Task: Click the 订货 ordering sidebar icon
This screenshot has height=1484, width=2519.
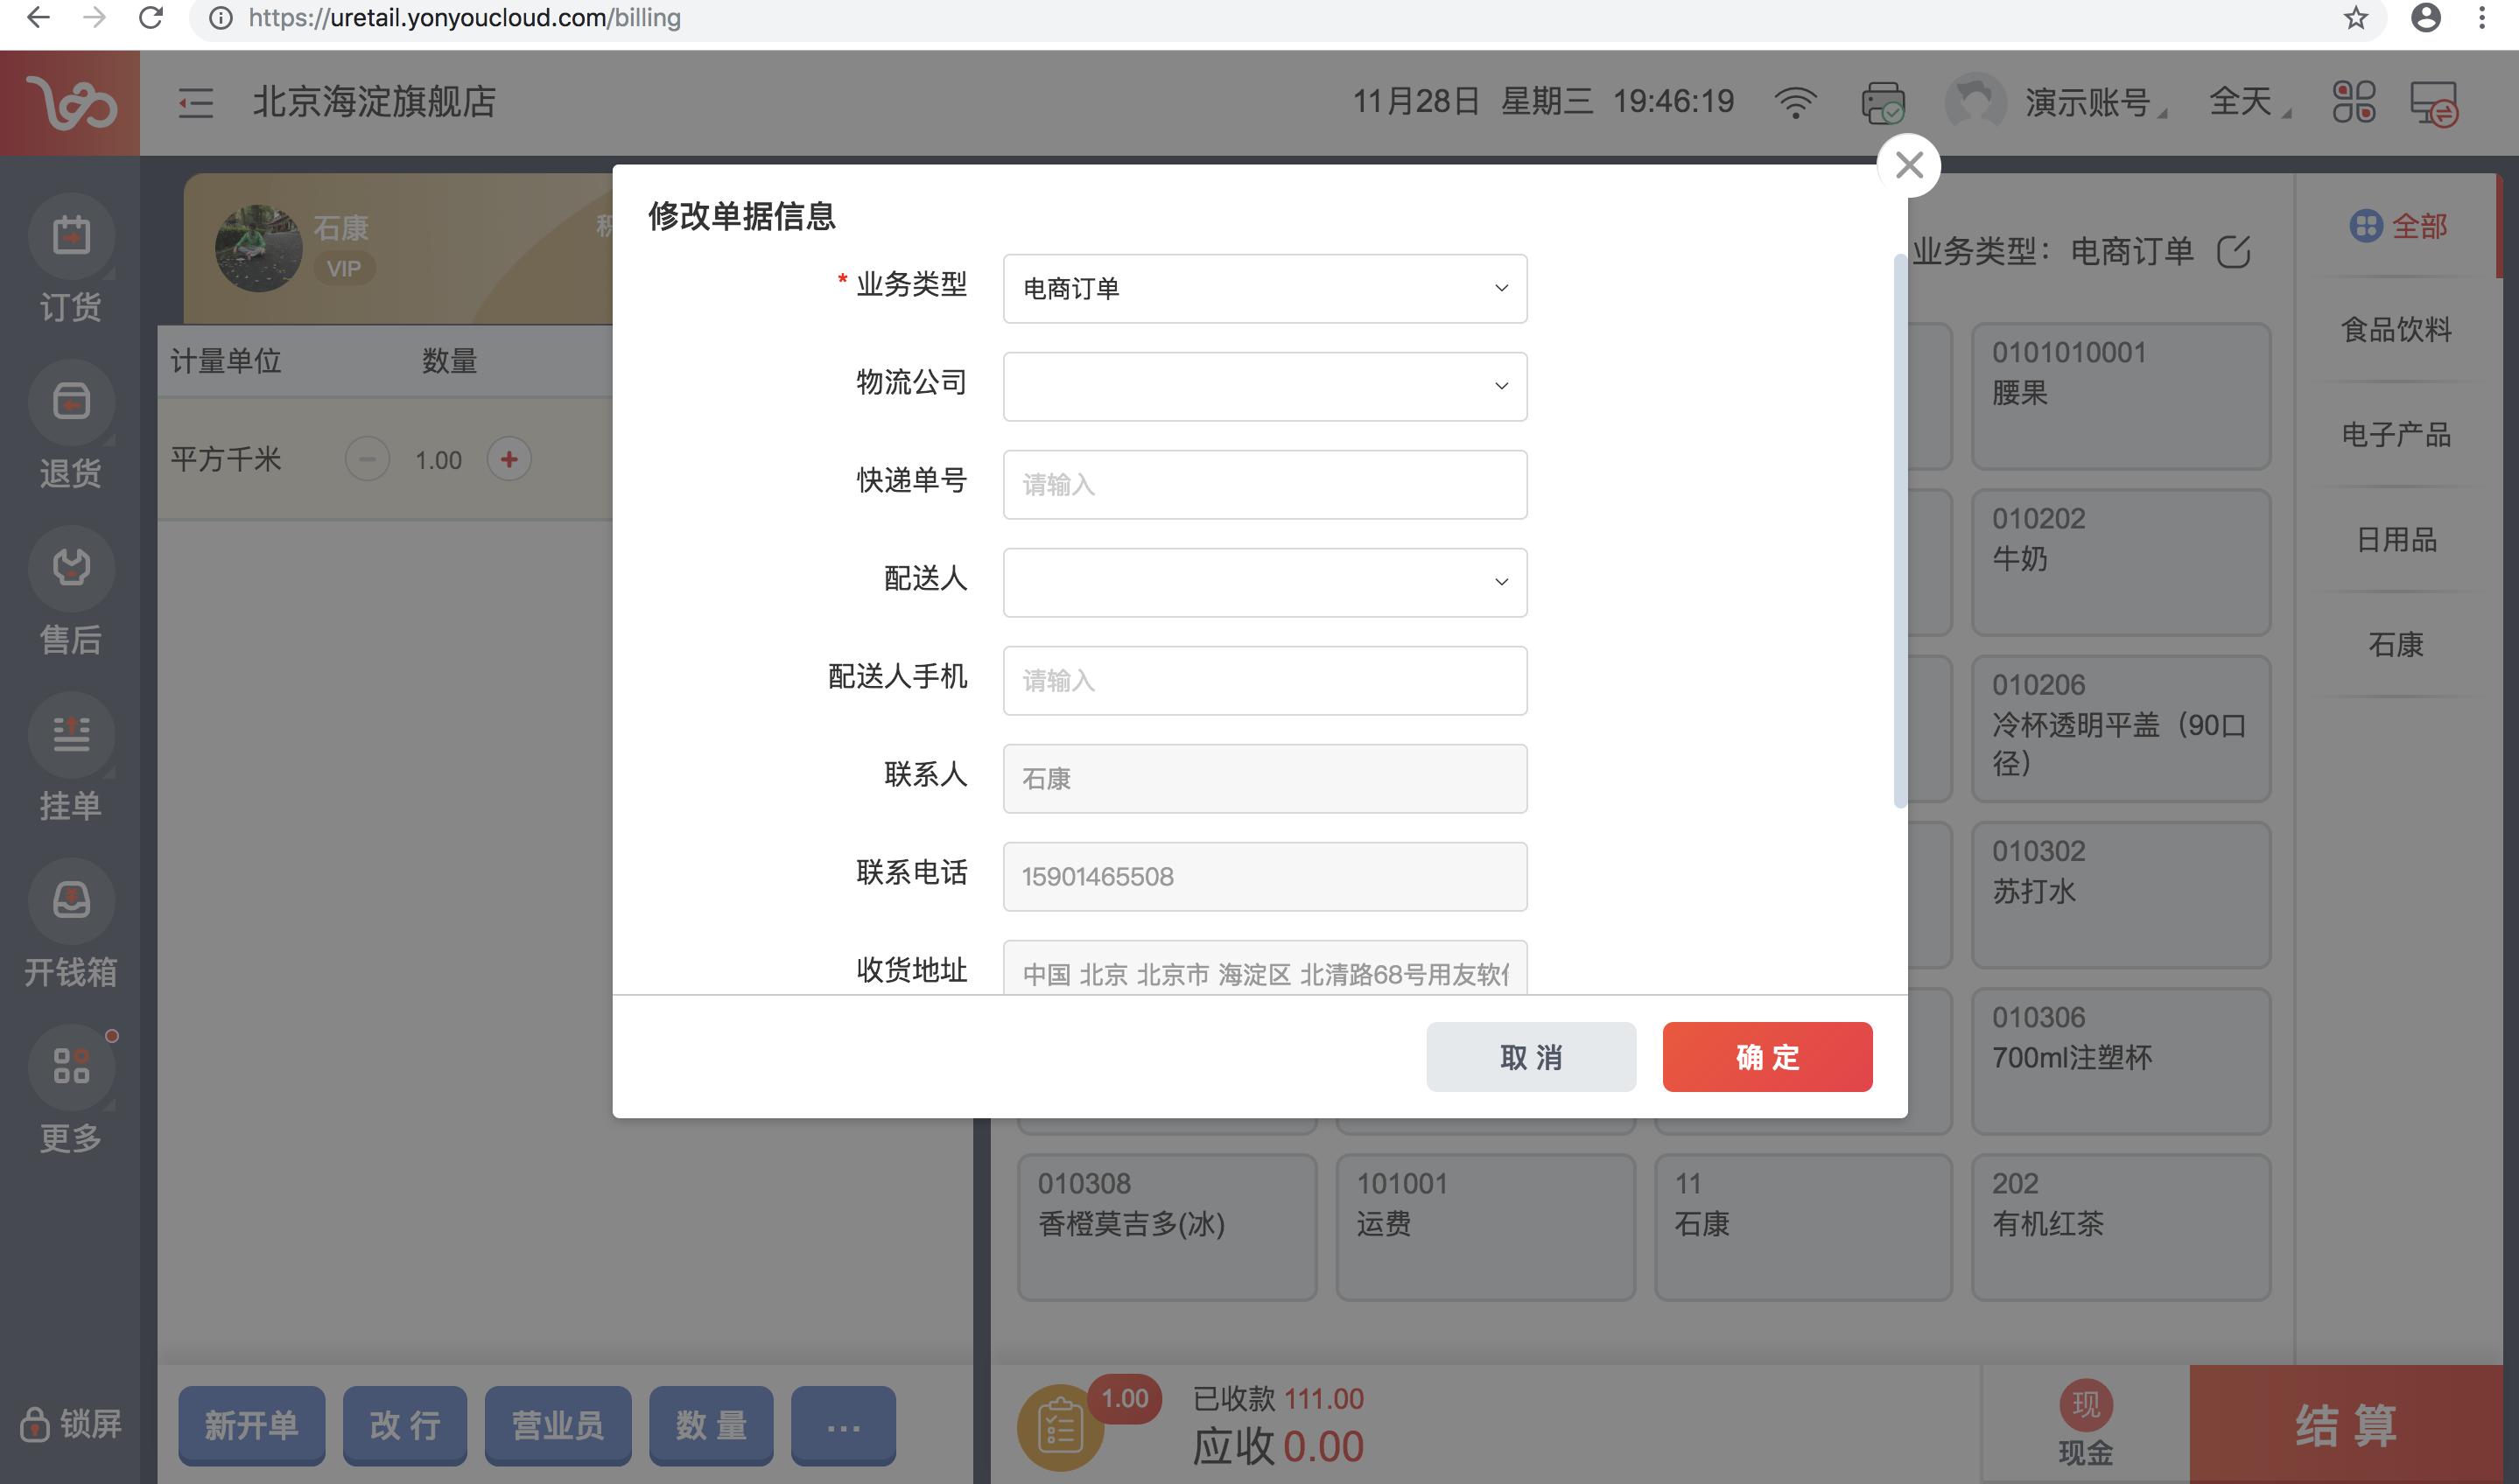Action: (70, 237)
